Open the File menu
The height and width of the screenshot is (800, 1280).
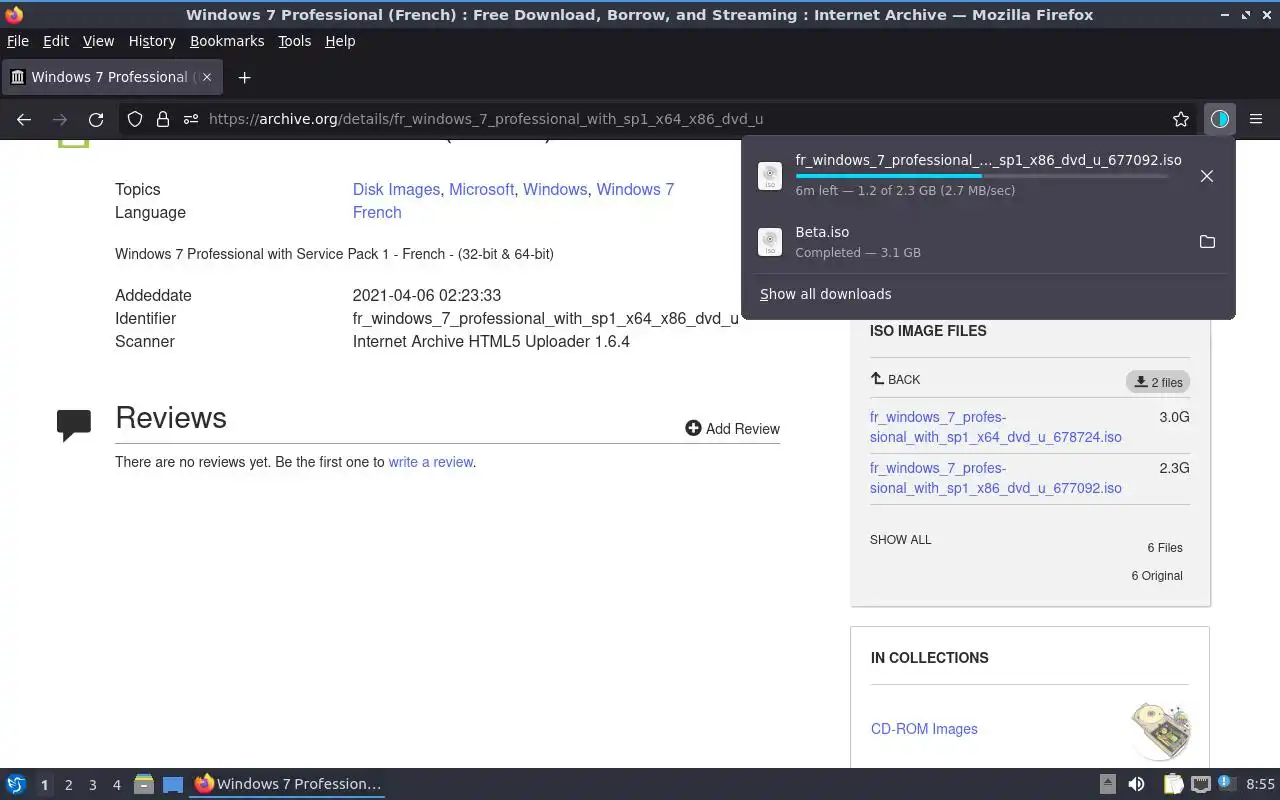point(18,41)
